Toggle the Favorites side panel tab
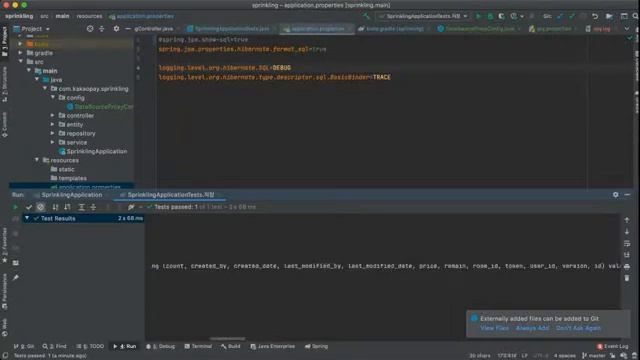640x360 pixels. pyautogui.click(x=4, y=246)
